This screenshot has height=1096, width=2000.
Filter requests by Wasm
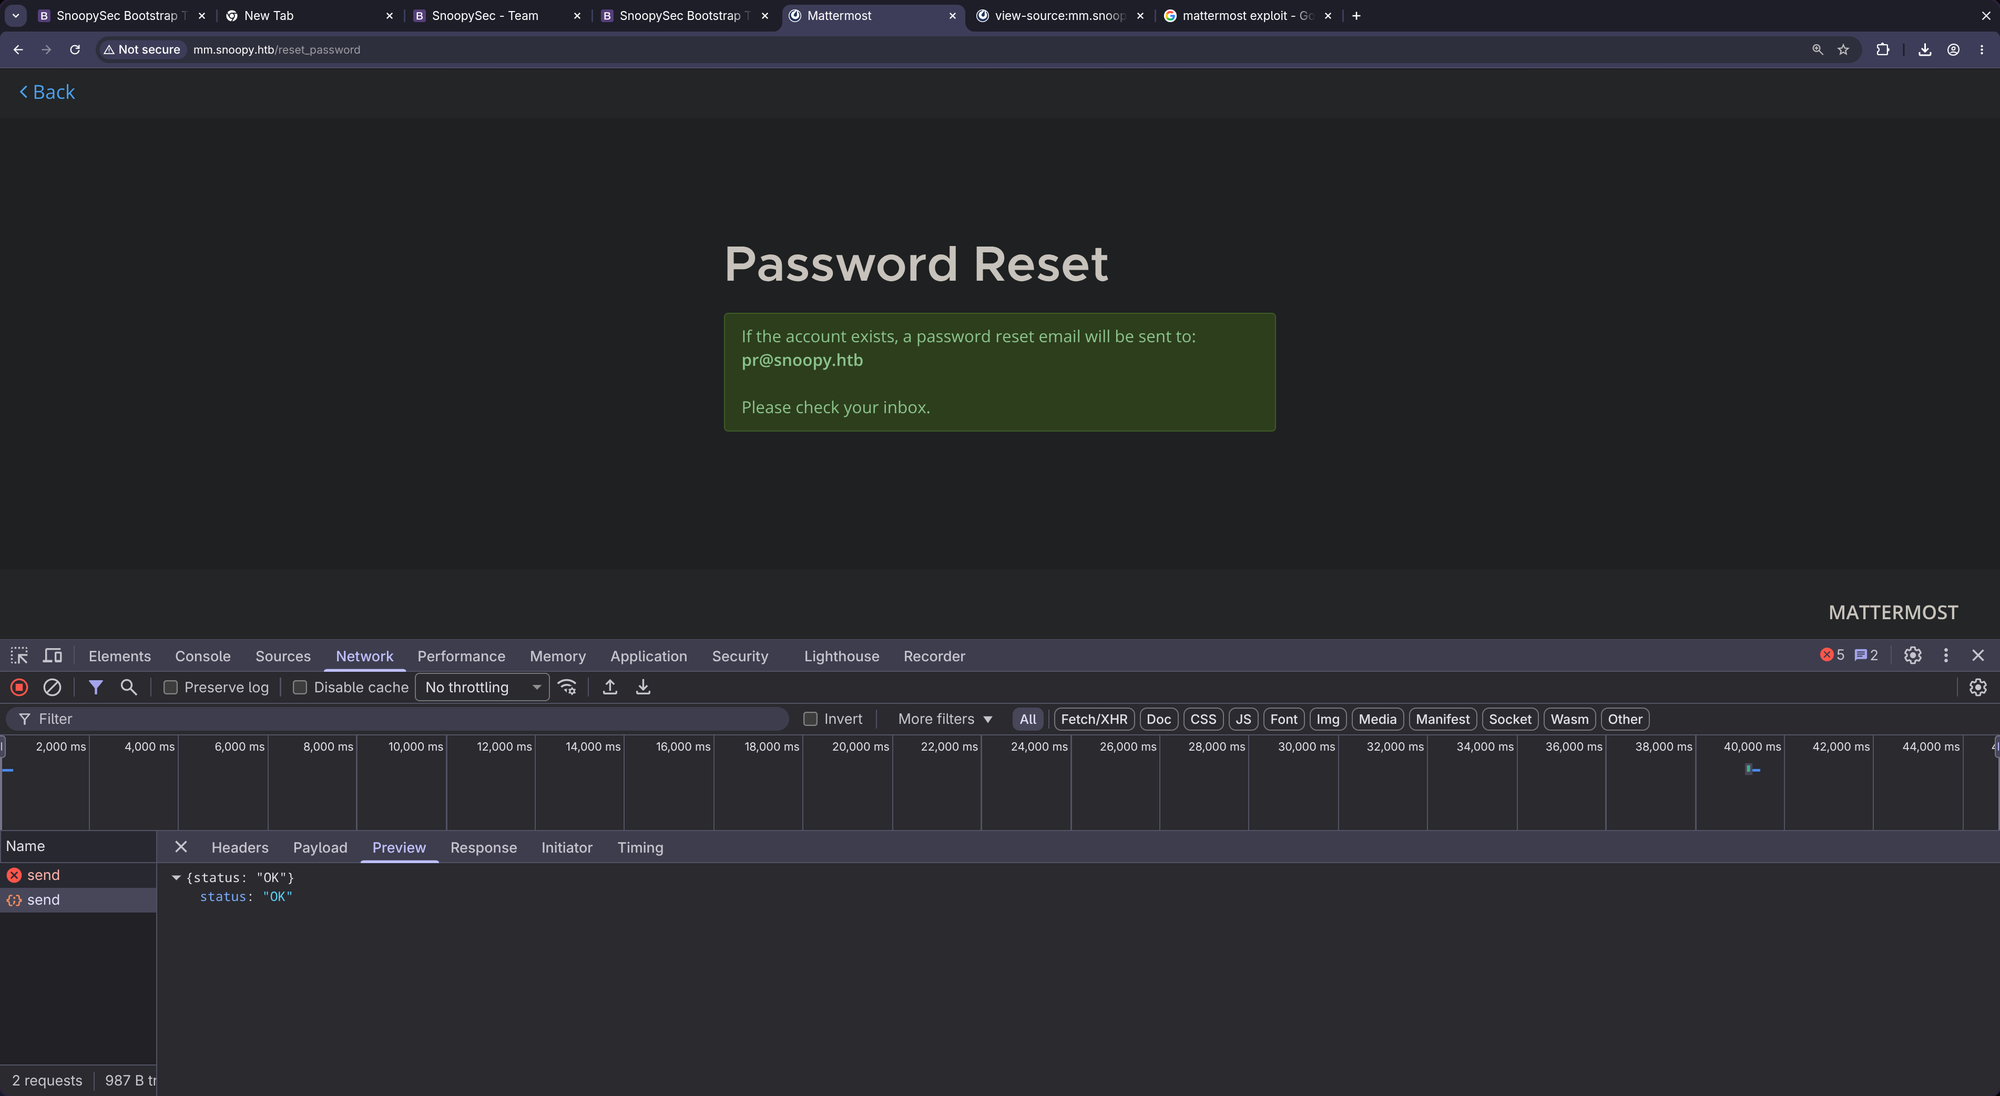point(1570,719)
